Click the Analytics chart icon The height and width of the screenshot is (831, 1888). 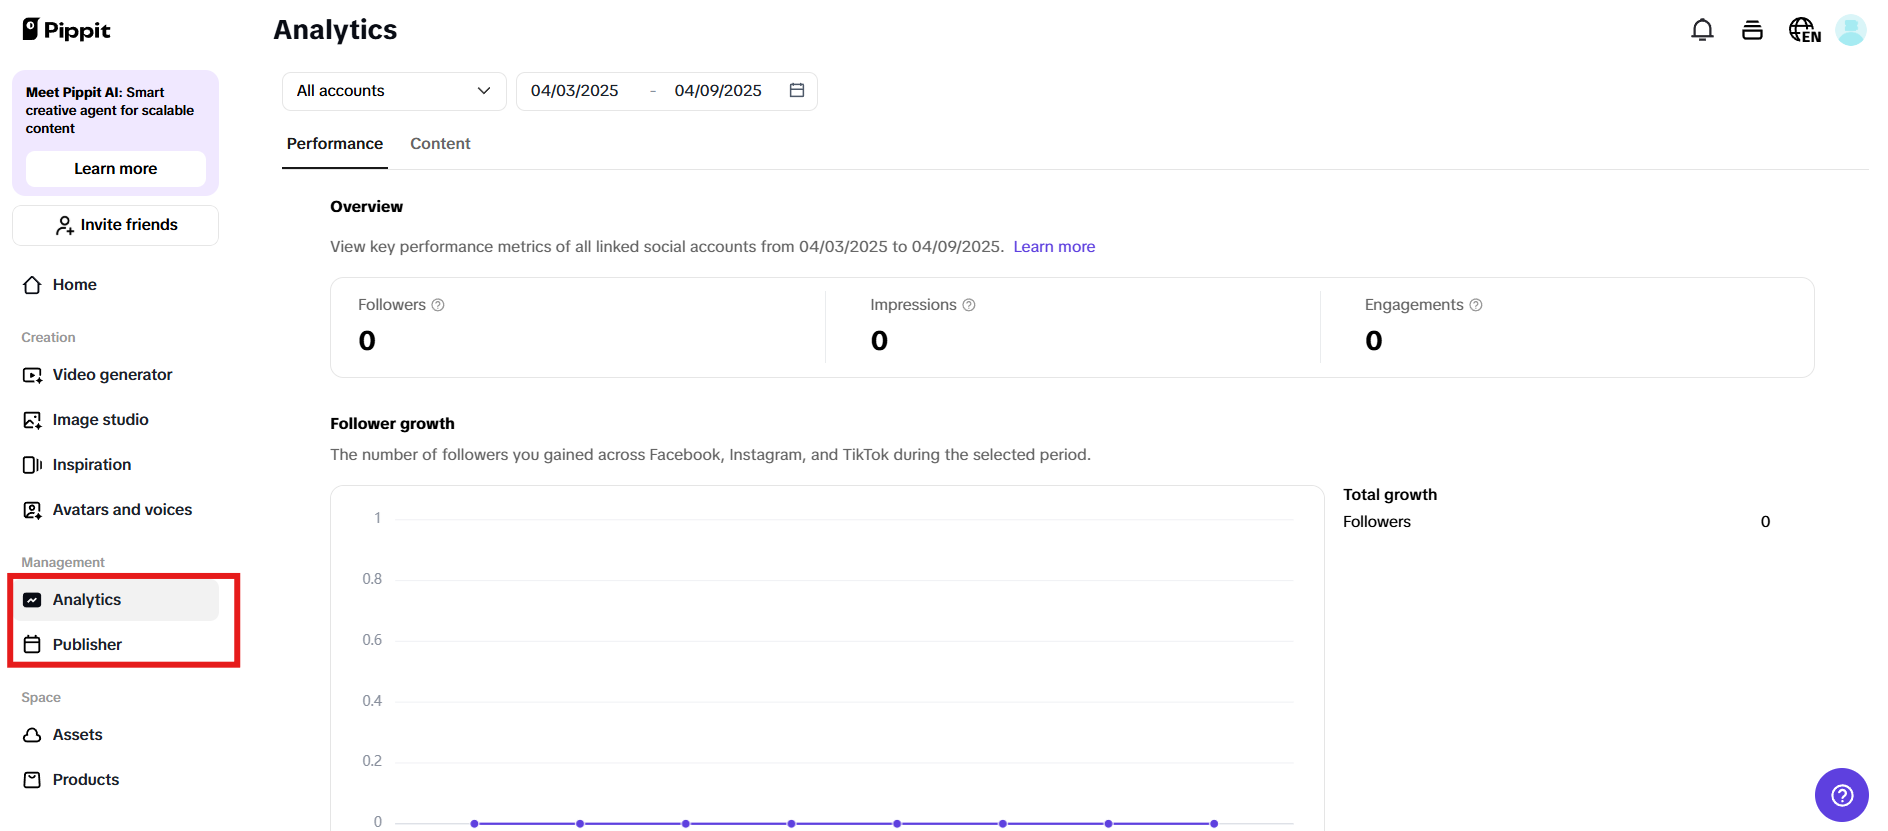tap(32, 600)
